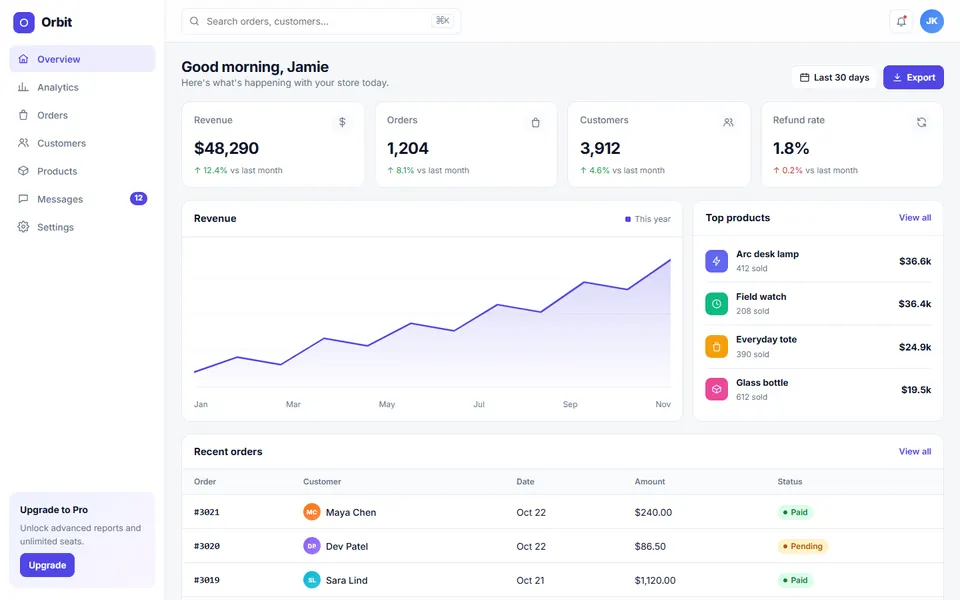Click customer name Maya Chen
The width and height of the screenshot is (960, 600).
pos(351,512)
